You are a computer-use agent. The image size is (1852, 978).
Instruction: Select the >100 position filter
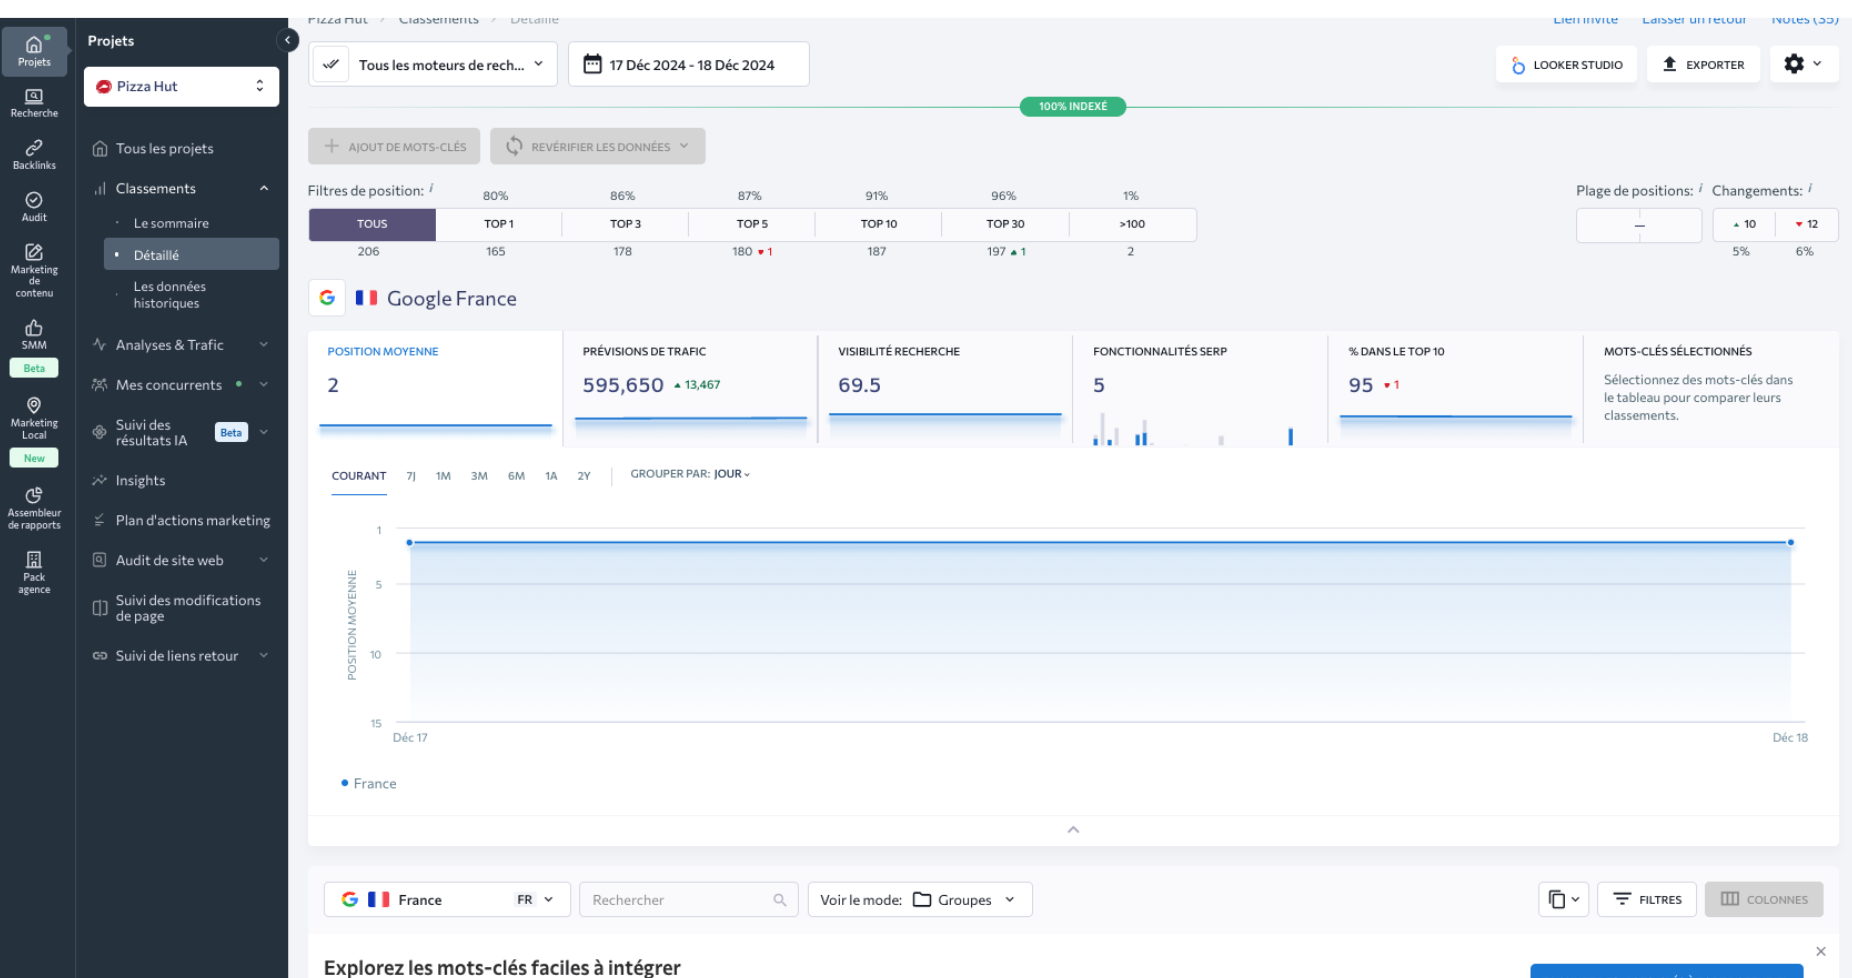tap(1132, 224)
